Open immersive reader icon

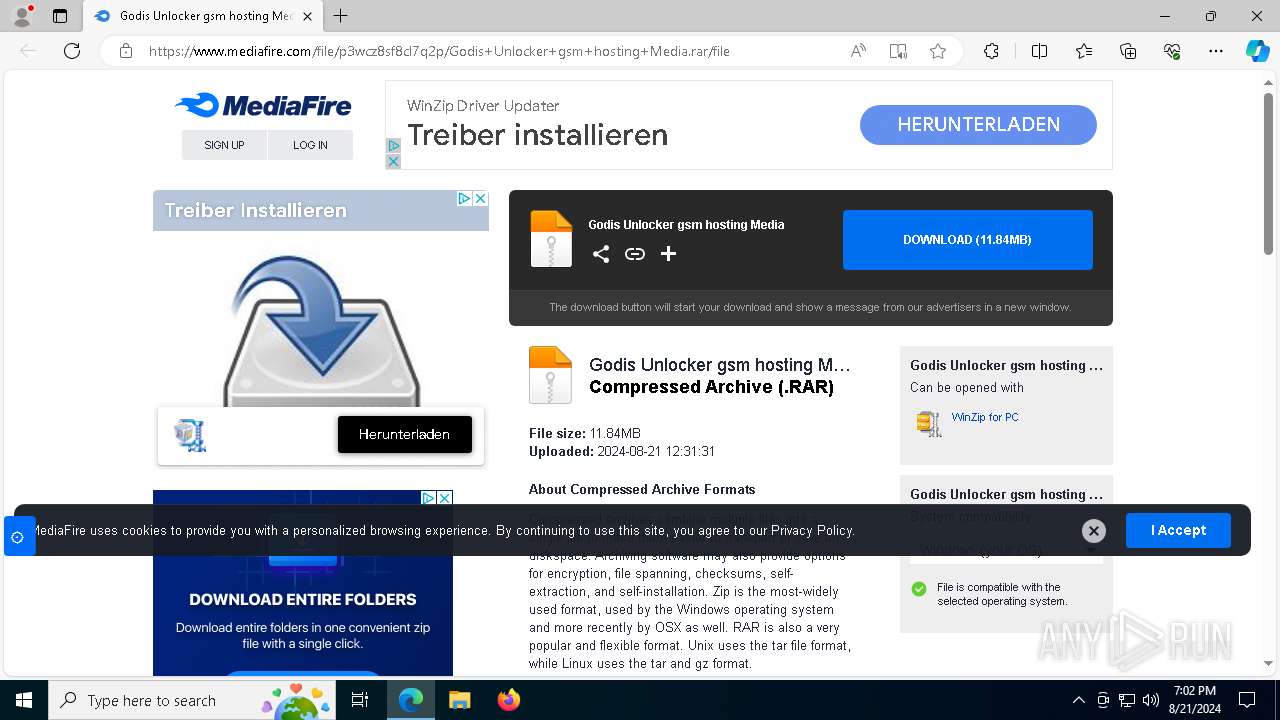tap(898, 51)
